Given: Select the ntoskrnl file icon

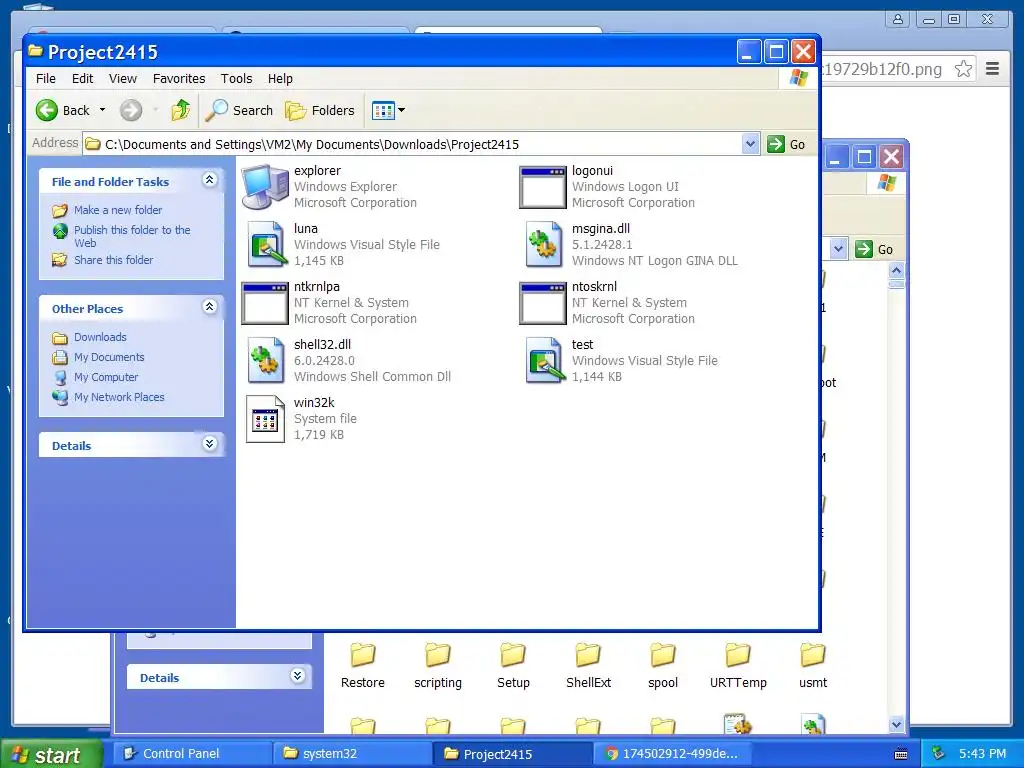Looking at the screenshot, I should click(x=543, y=303).
